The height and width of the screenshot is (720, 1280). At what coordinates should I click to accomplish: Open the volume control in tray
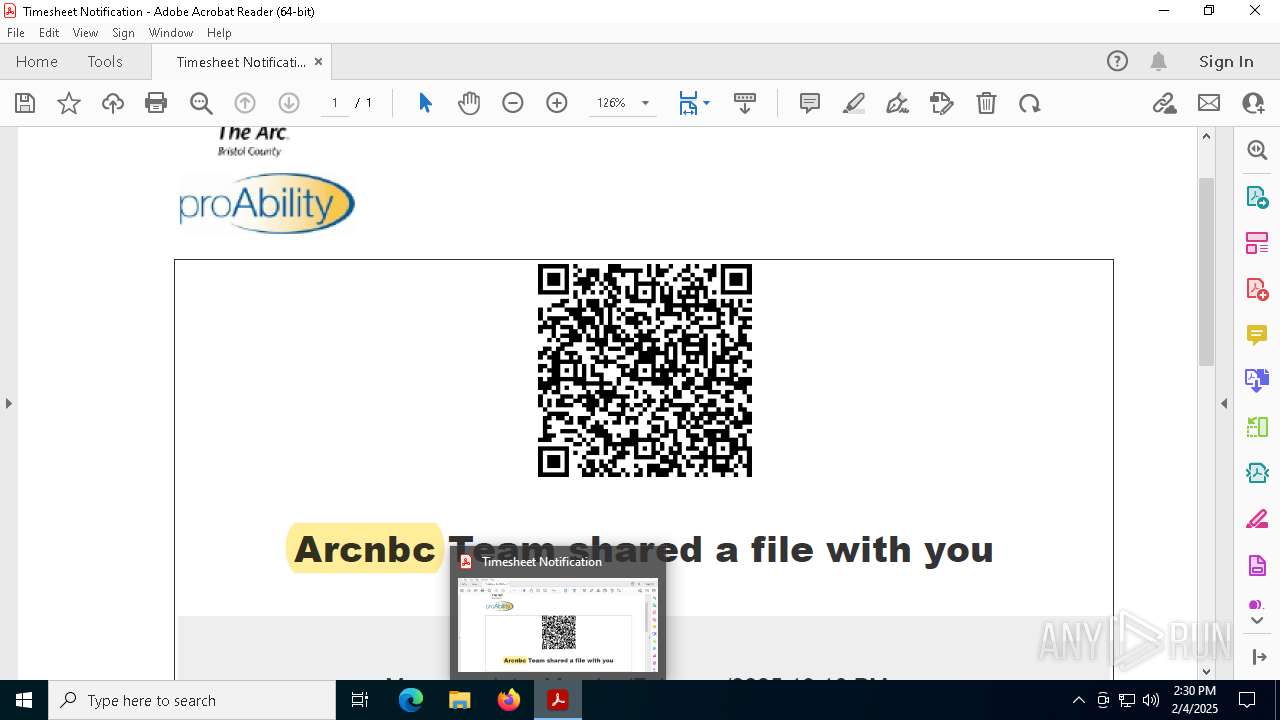(x=1151, y=700)
